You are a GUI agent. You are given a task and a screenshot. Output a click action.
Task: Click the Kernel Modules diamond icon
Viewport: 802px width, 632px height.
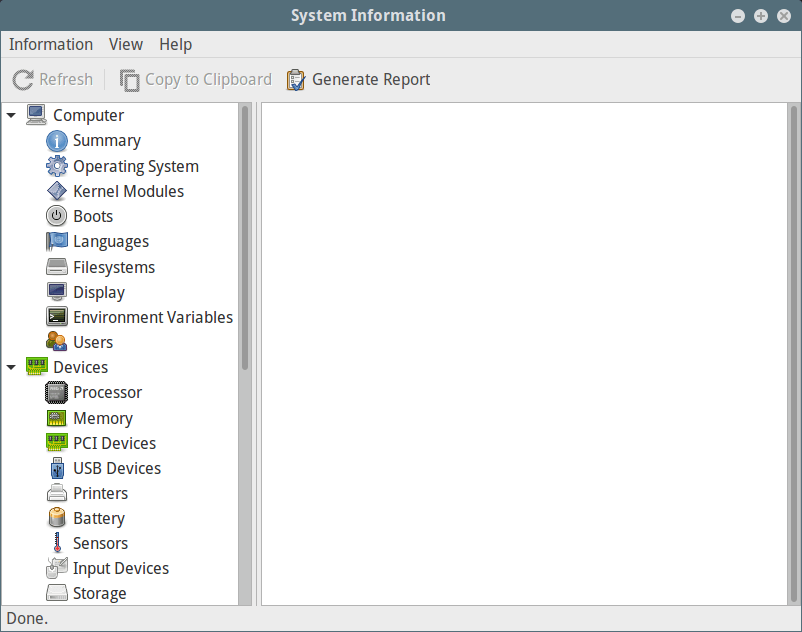56,191
